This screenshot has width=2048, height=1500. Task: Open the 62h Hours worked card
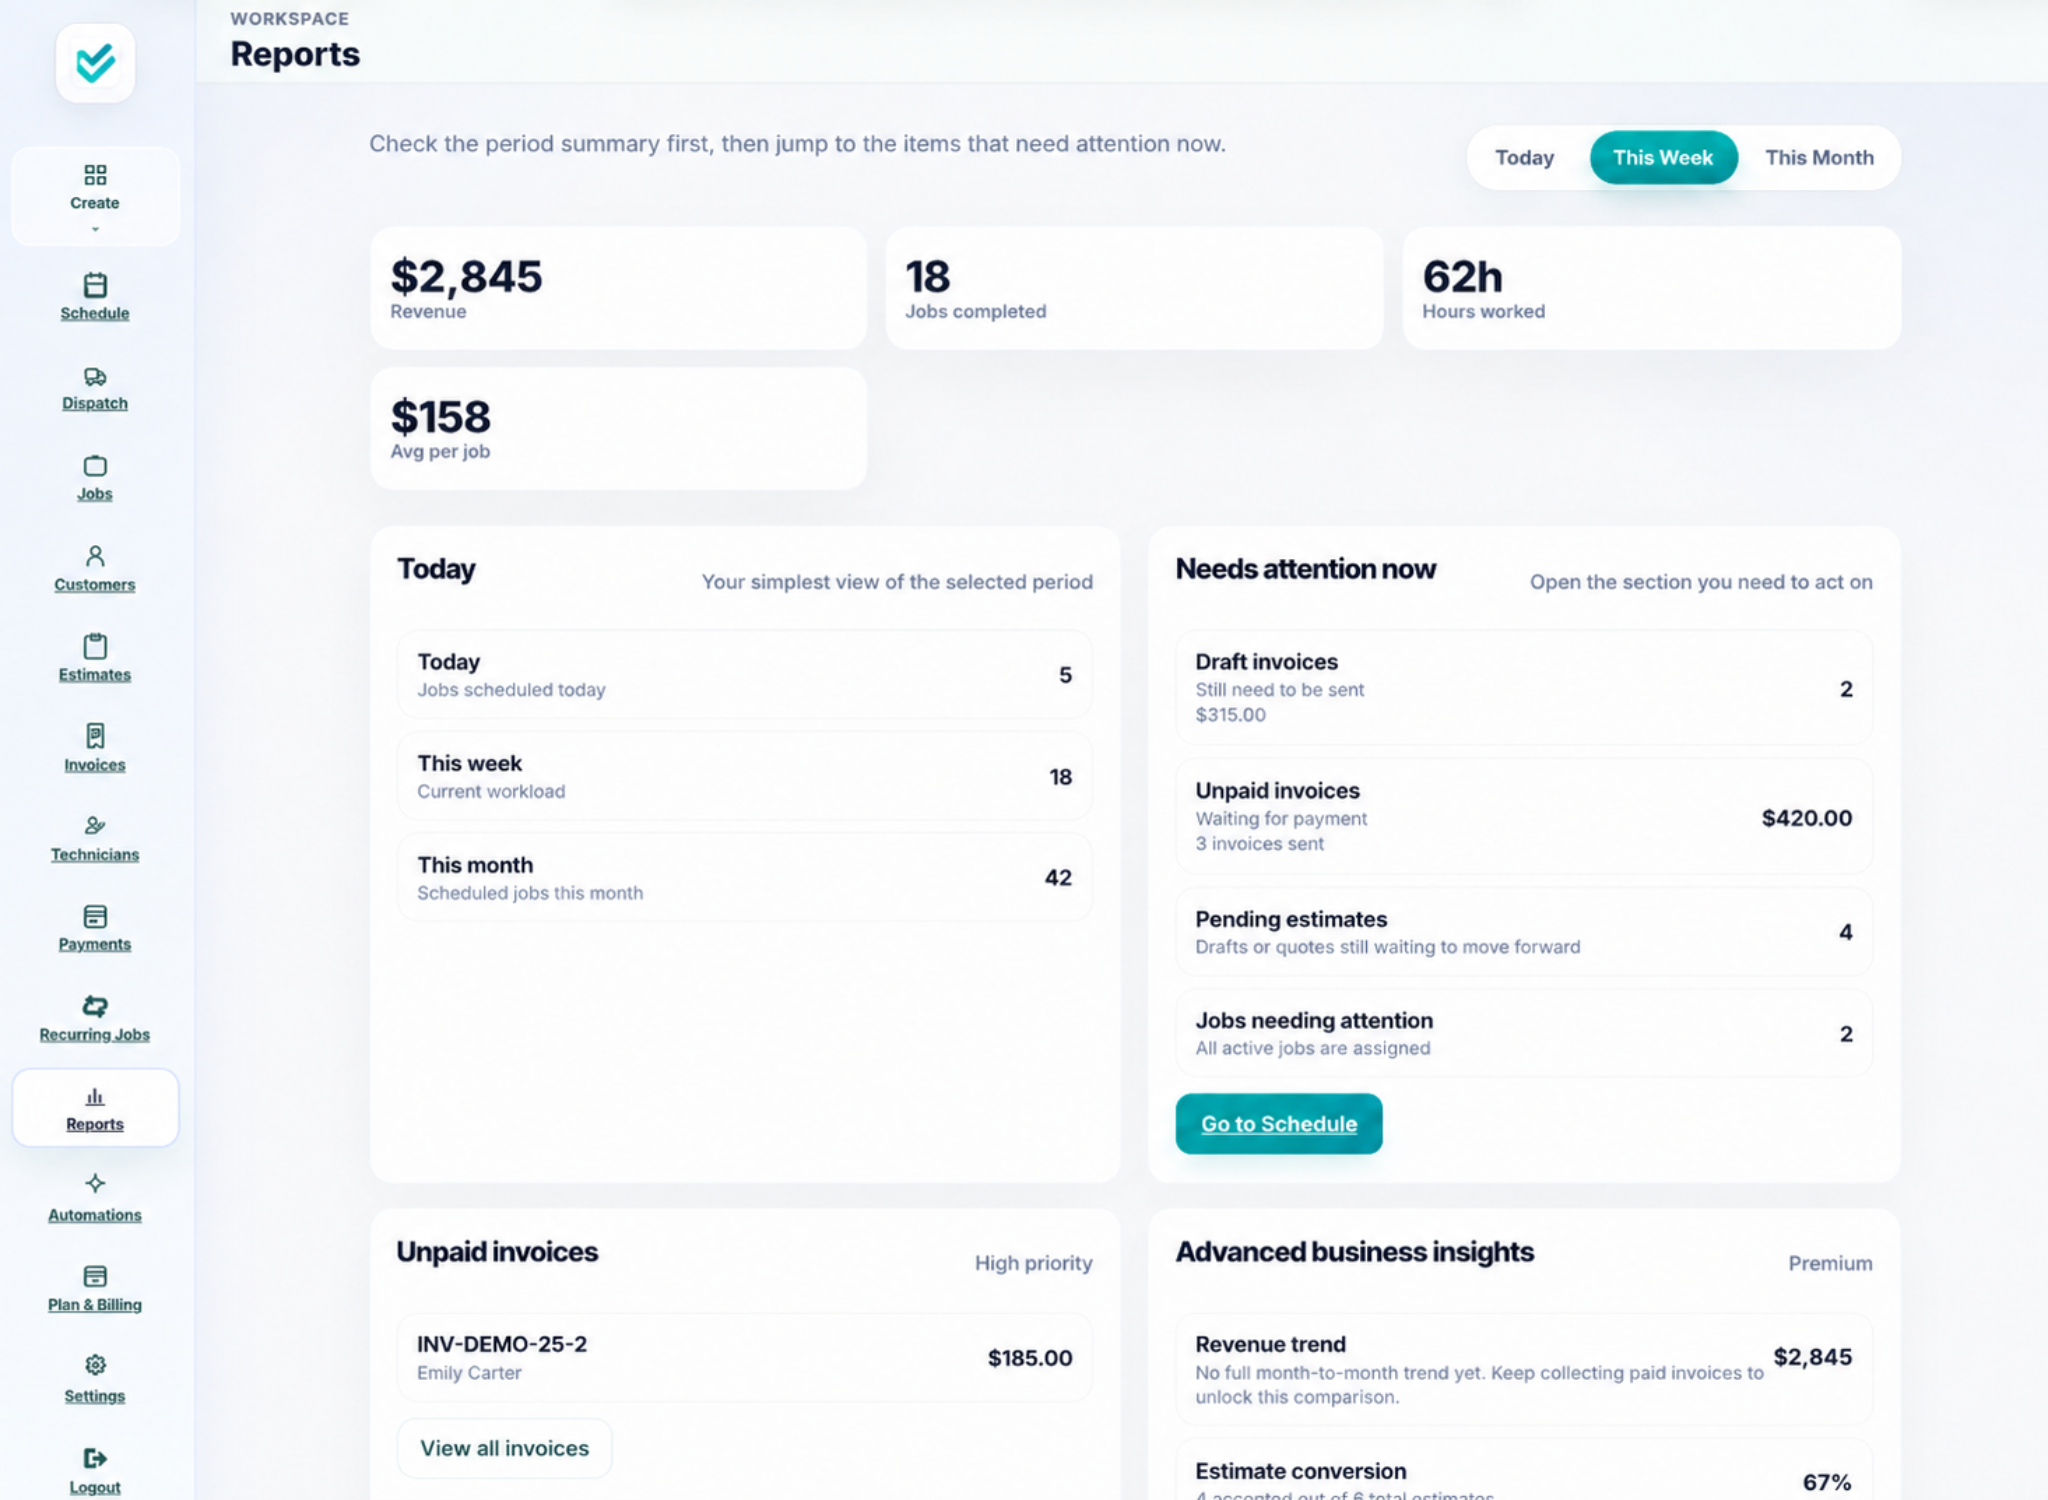1651,288
